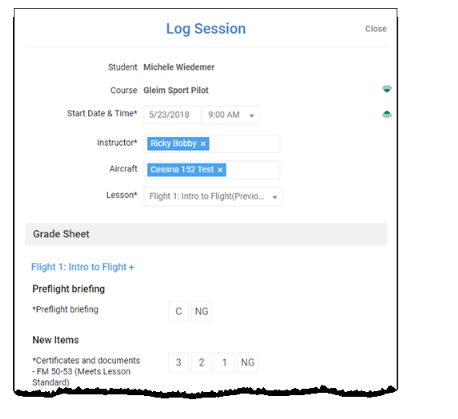Screen dimensions: 458x419
Task: Open the Lesson dropdown selector
Action: click(213, 197)
